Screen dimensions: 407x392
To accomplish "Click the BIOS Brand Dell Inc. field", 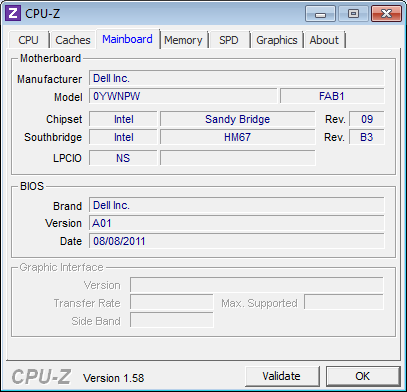I will (237, 205).
